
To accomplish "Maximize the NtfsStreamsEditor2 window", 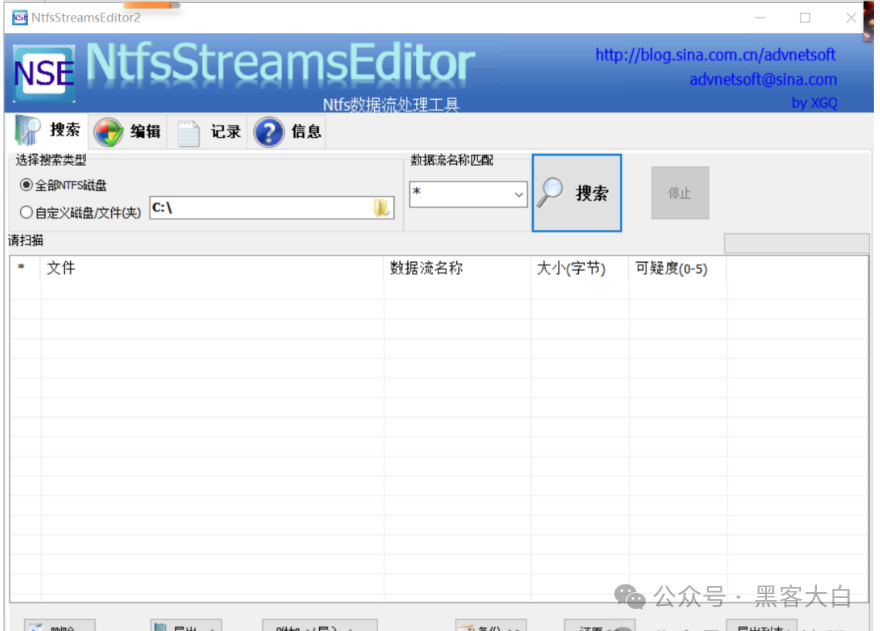I will point(805,17).
